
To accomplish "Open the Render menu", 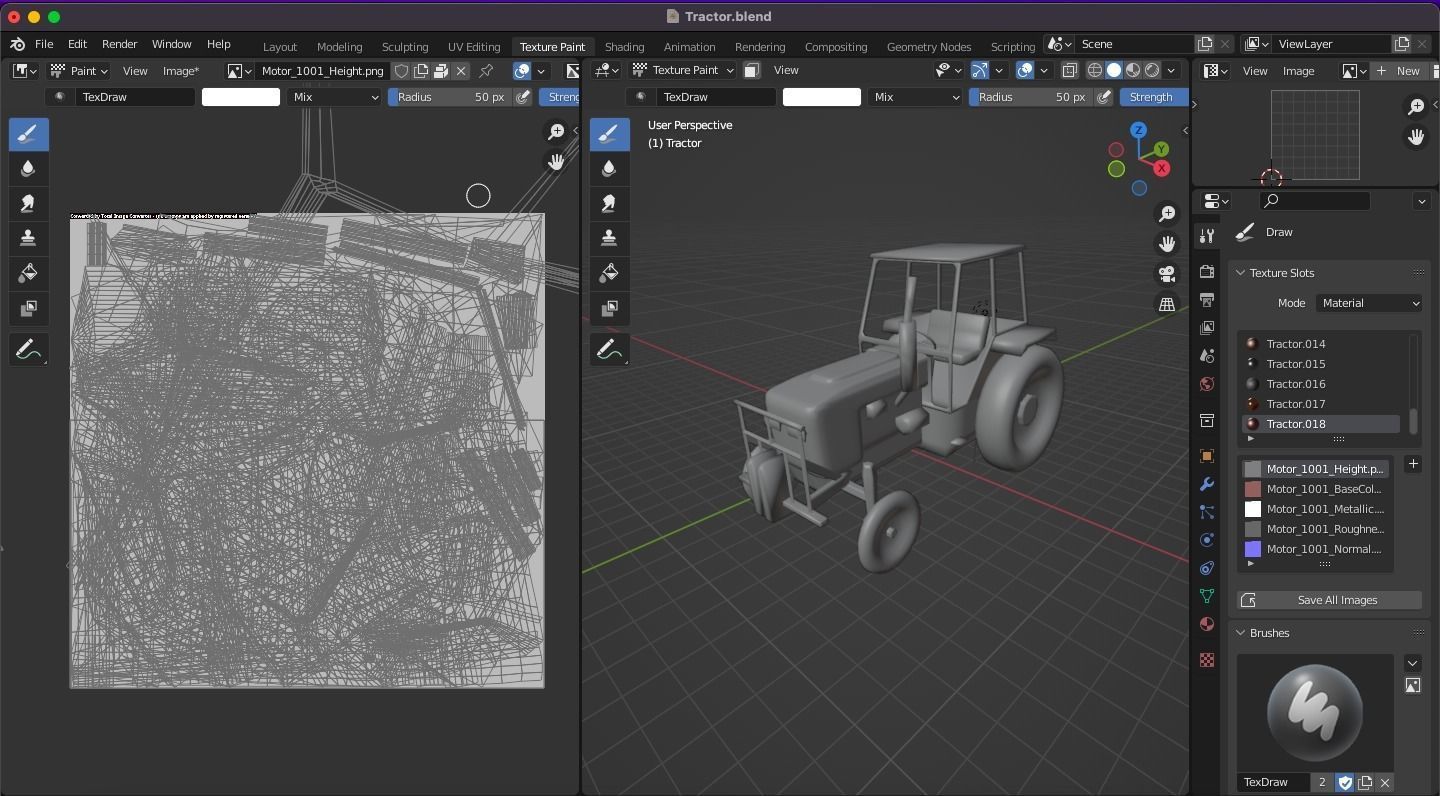I will 119,44.
